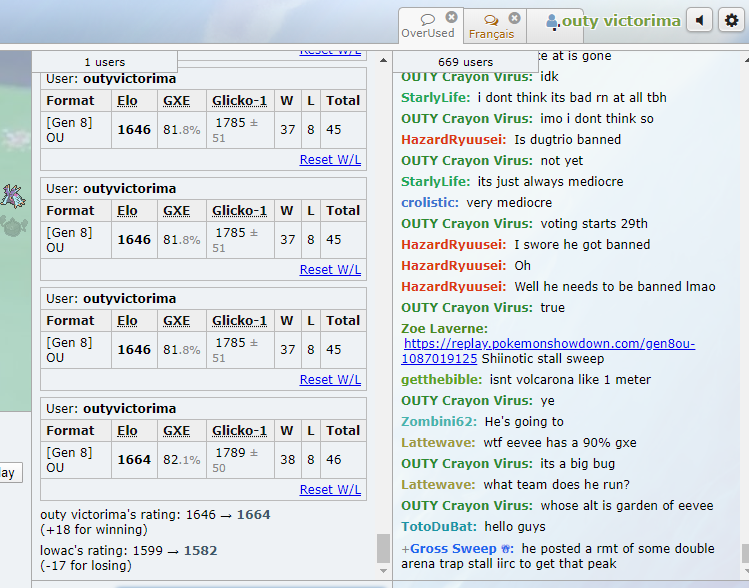
Task: Click Reset W/L under 1664 Elo table
Action: coord(330,489)
